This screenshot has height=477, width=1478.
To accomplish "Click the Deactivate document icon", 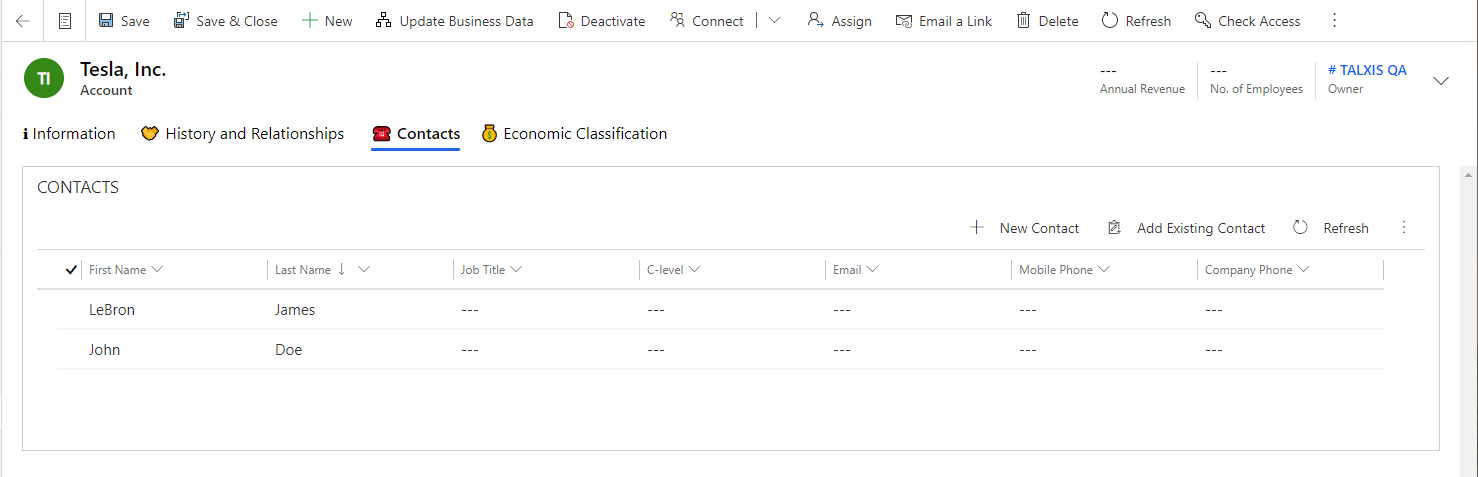I will click(566, 21).
